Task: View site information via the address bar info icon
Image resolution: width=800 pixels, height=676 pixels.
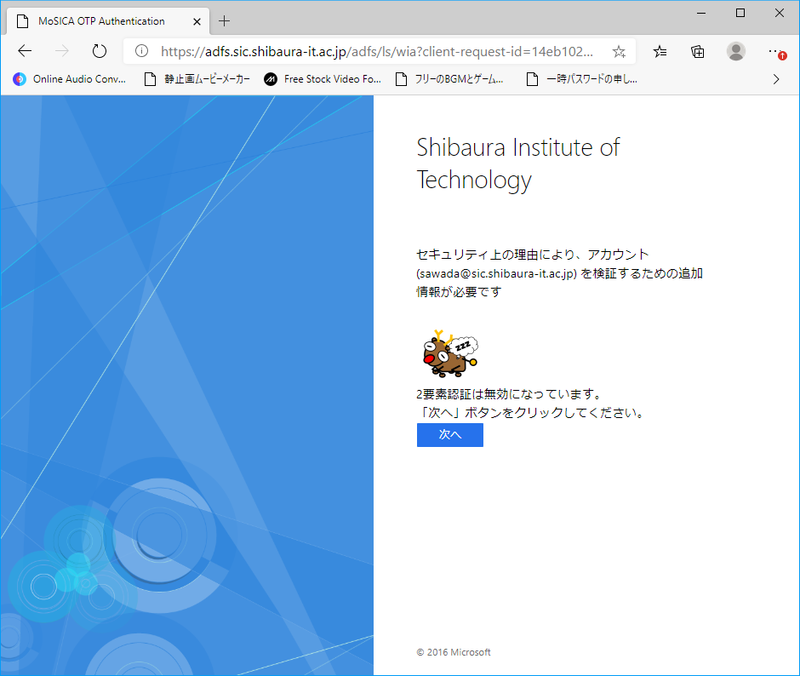Action: click(x=141, y=51)
